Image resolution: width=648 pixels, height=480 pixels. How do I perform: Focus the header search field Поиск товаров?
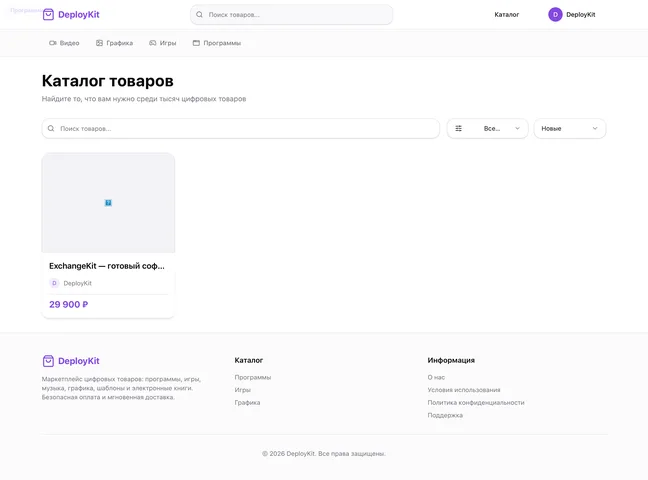pyautogui.click(x=291, y=14)
